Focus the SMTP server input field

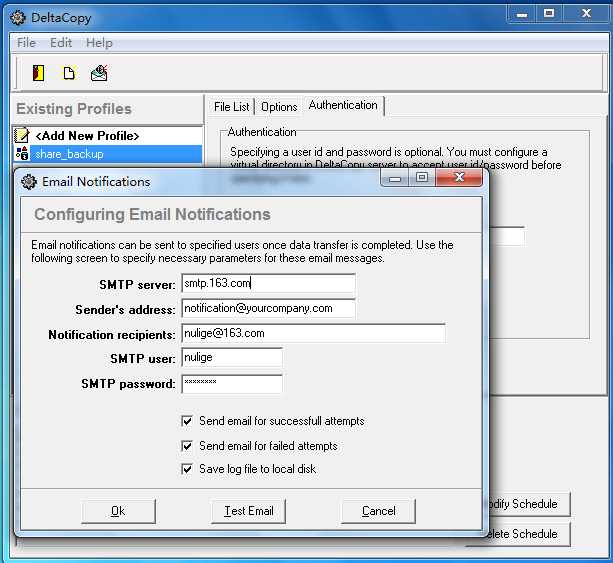click(268, 283)
